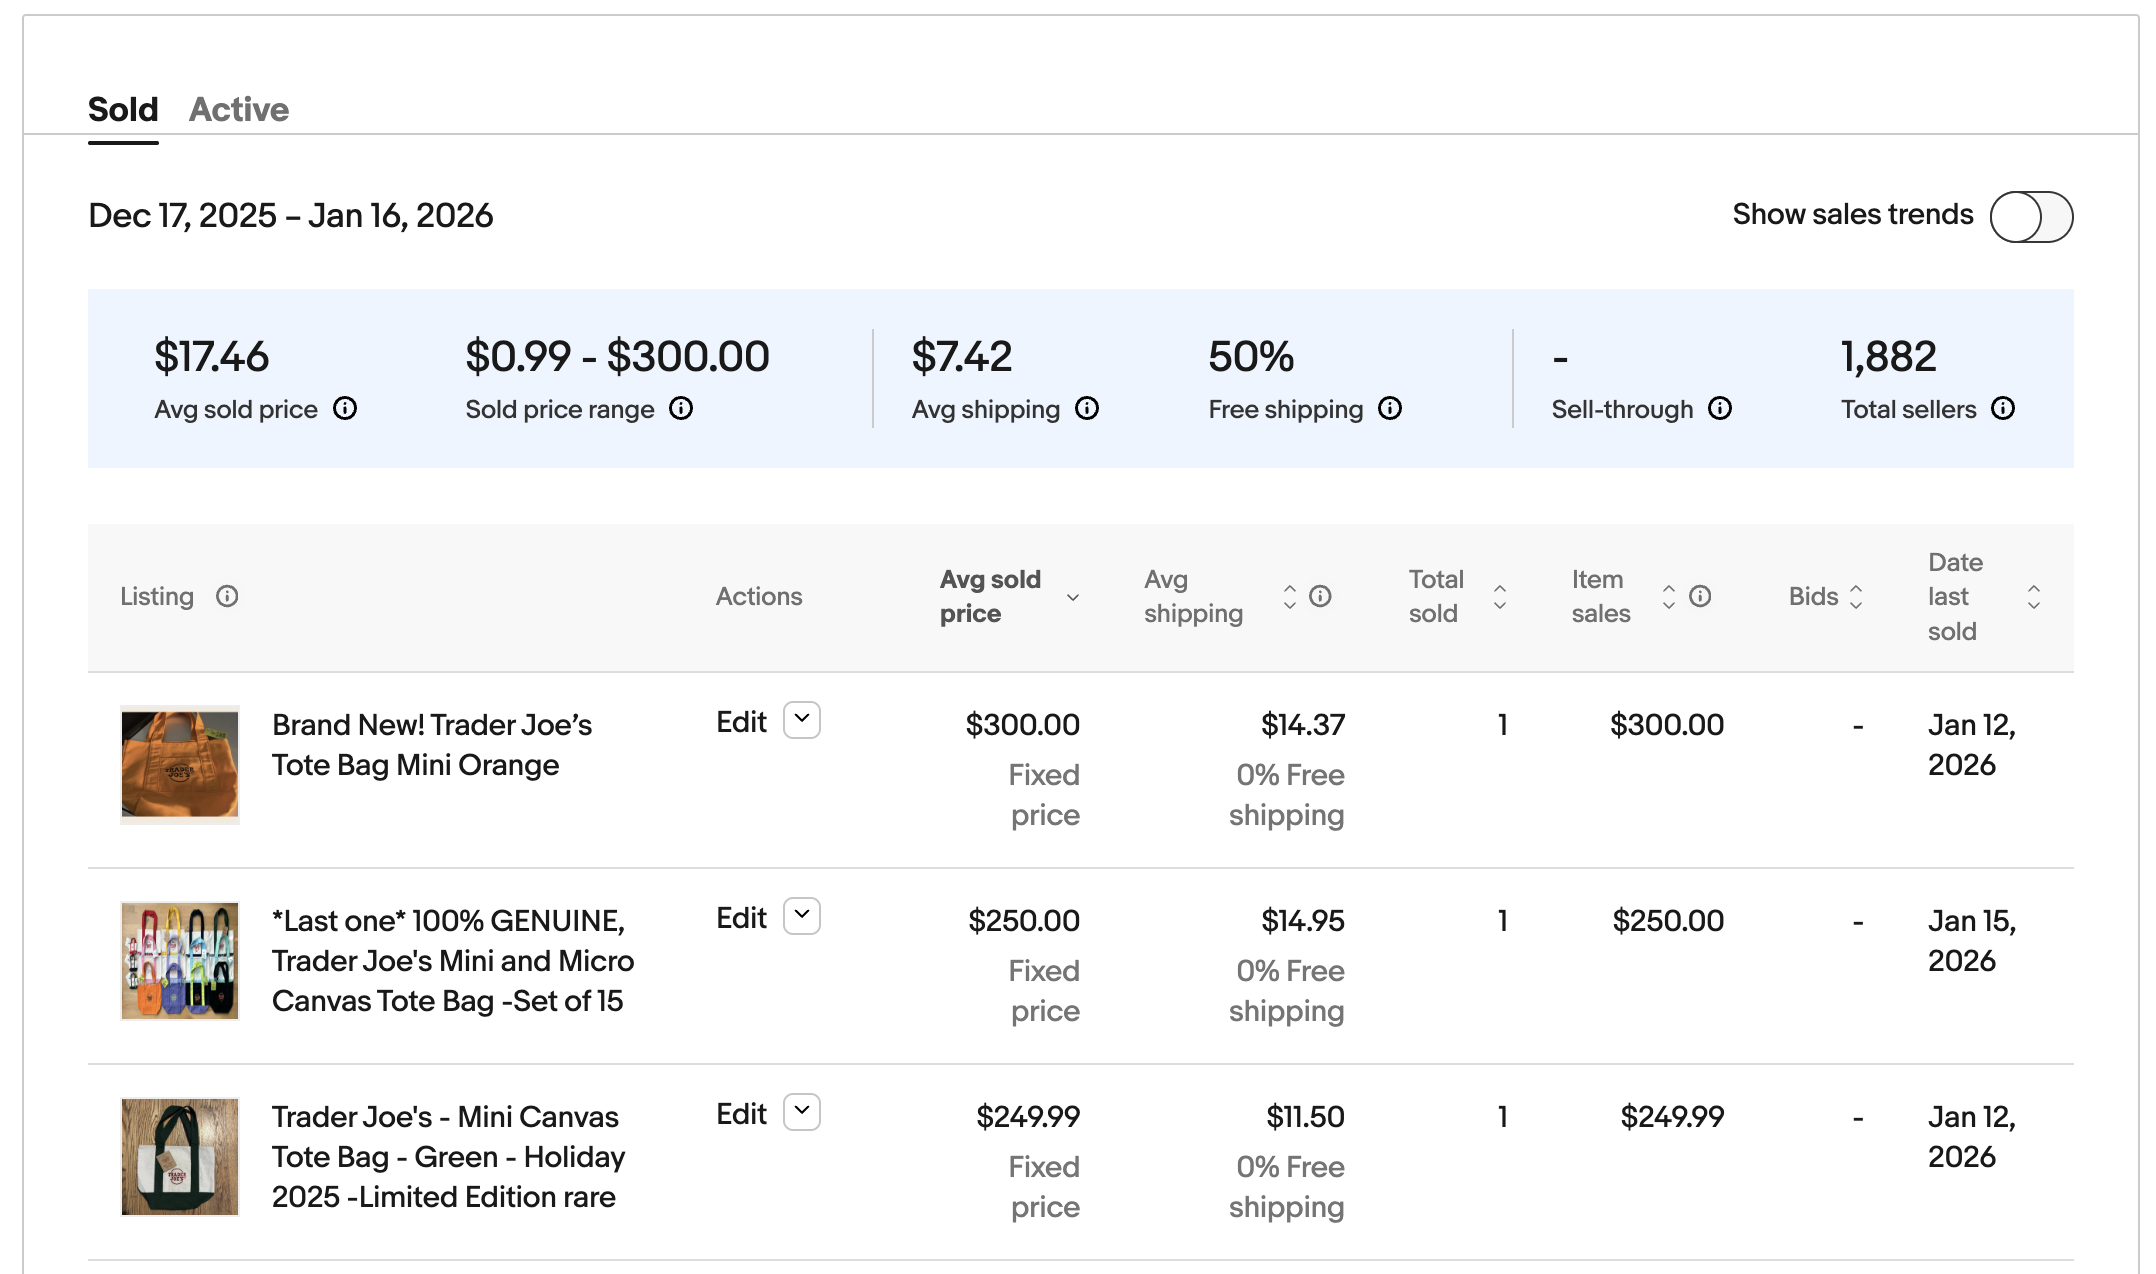Click Edit for Tote Bag Mini Orange
The image size is (2156, 1274).
click(741, 722)
